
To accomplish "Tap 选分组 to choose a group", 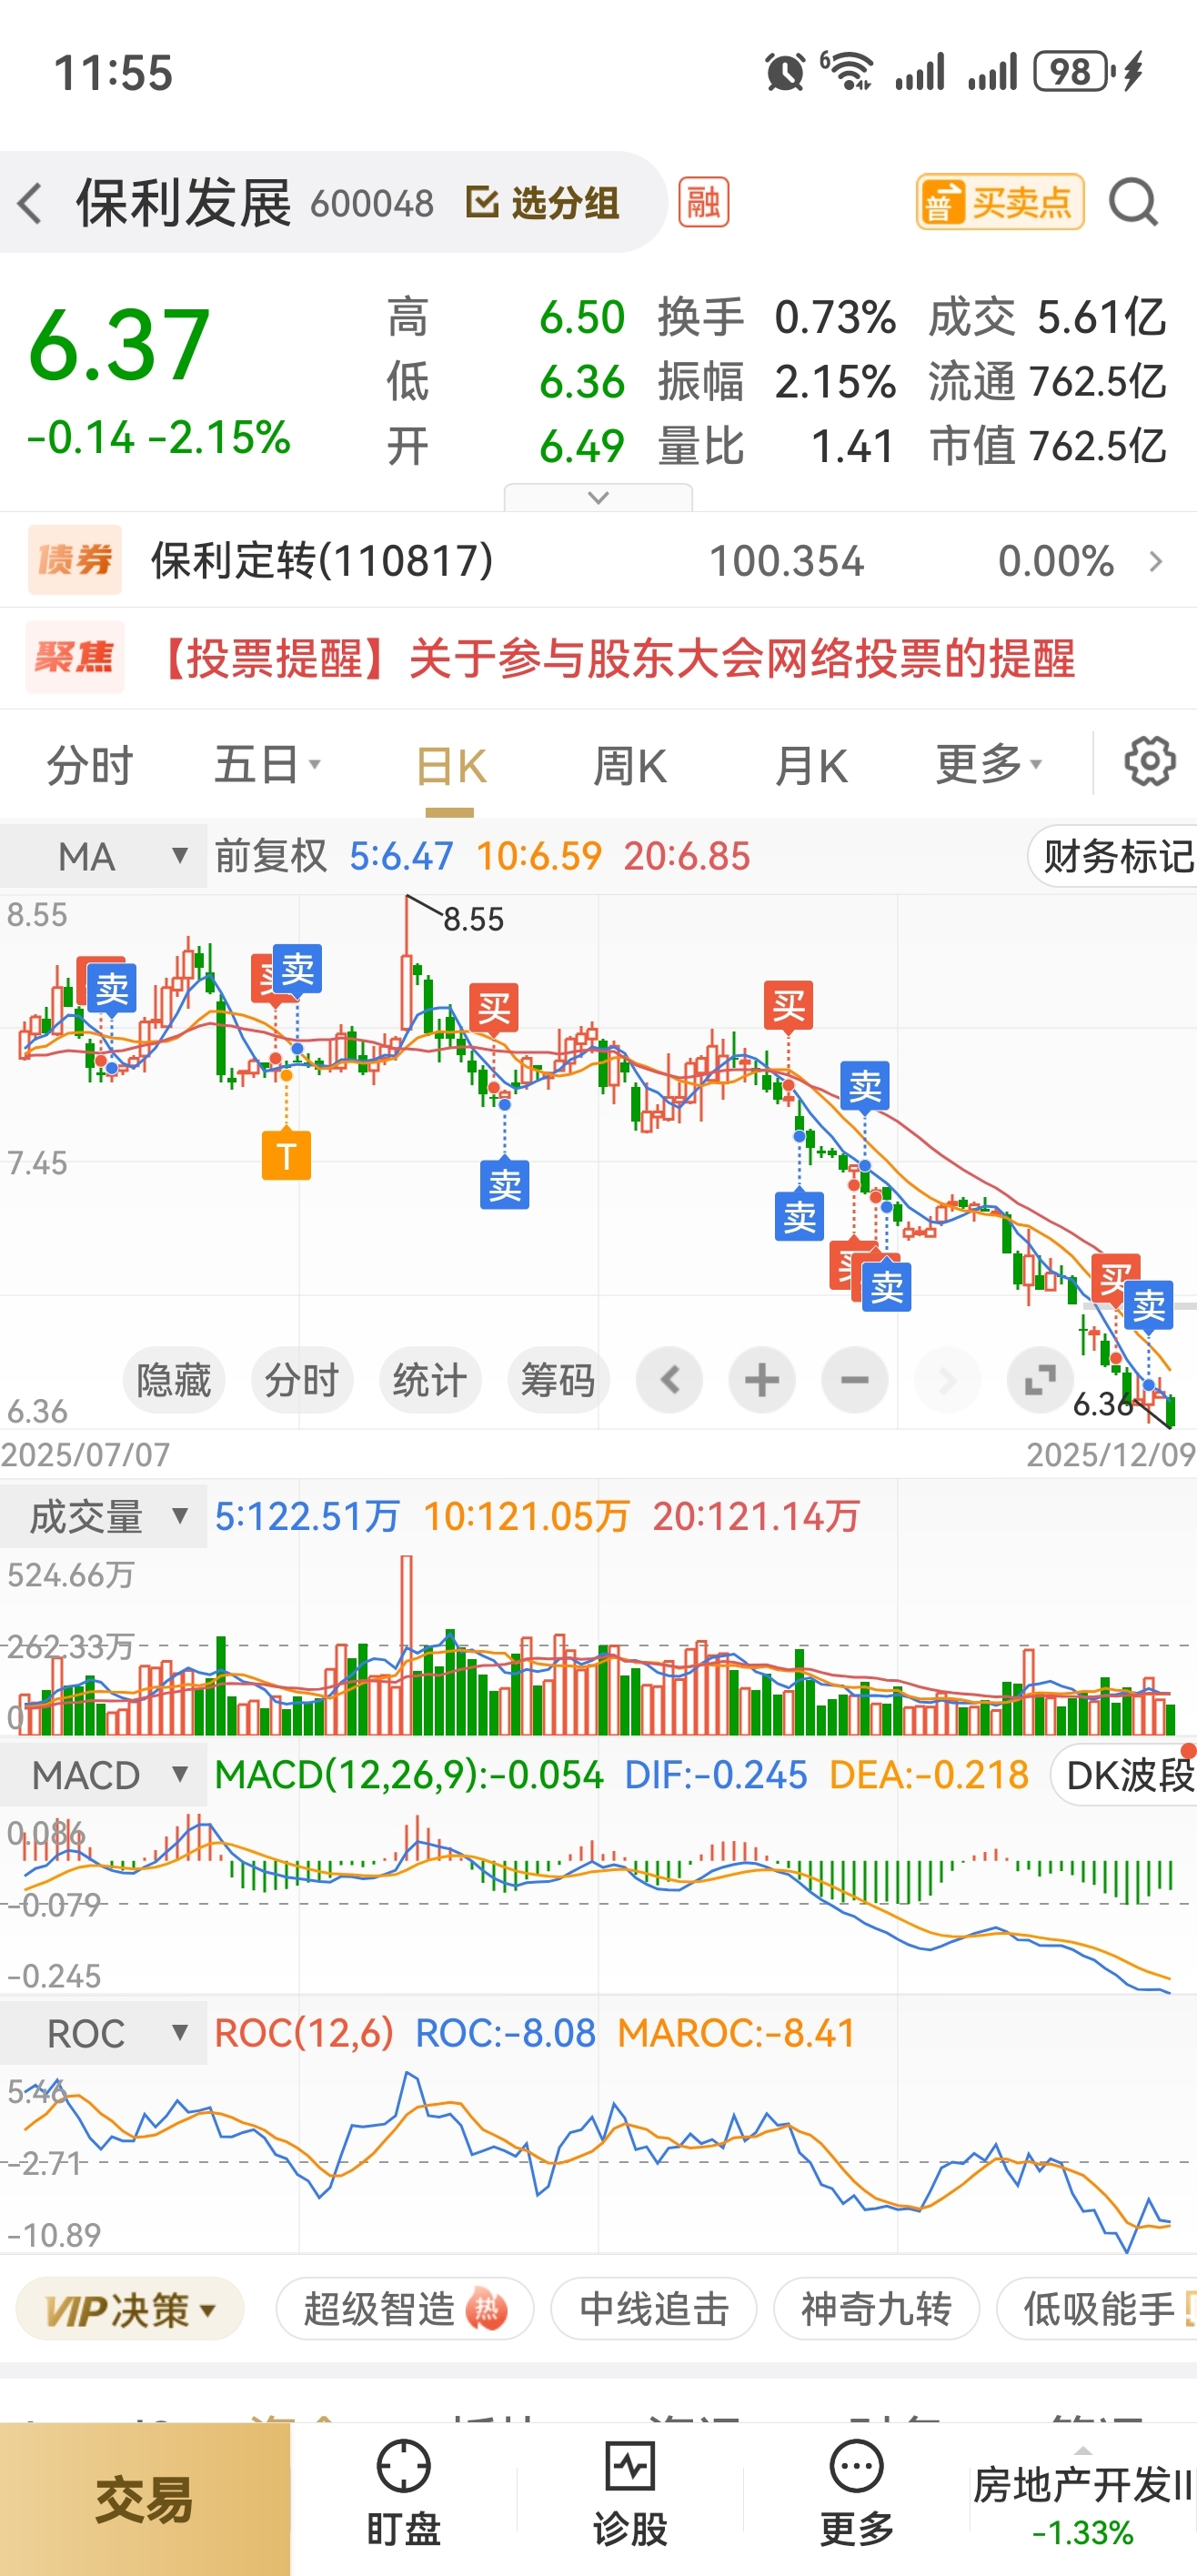I will pyautogui.click(x=543, y=203).
